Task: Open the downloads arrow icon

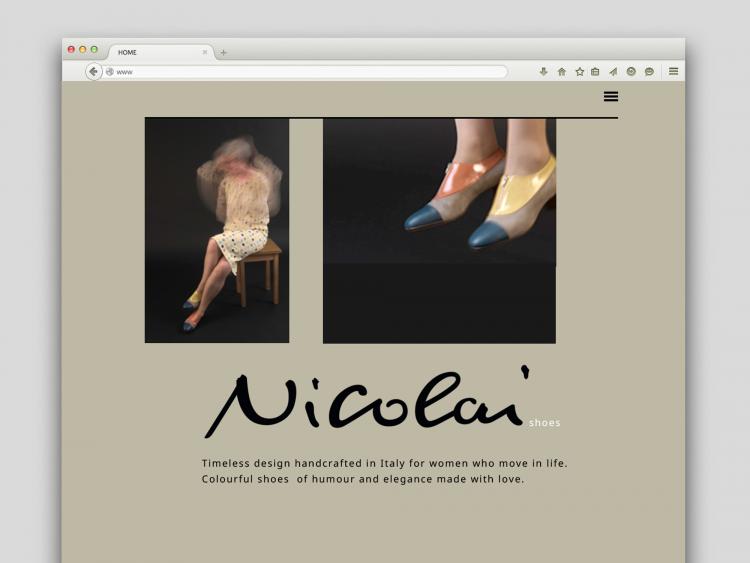Action: pos(543,72)
